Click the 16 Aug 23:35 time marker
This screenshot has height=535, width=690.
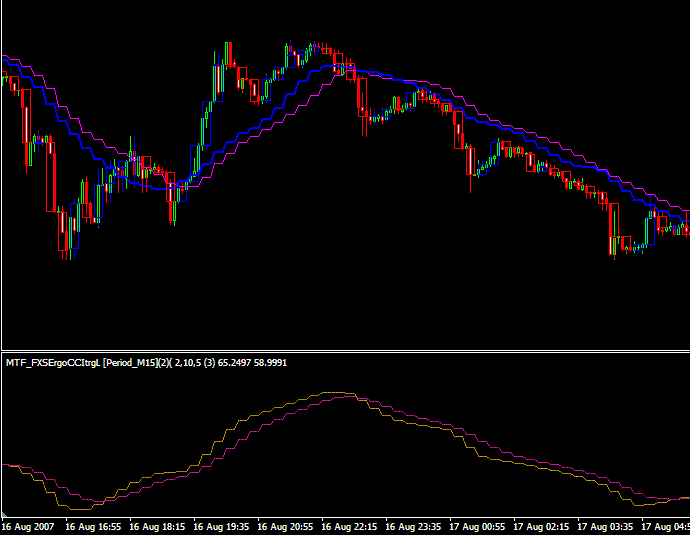pyautogui.click(x=414, y=527)
